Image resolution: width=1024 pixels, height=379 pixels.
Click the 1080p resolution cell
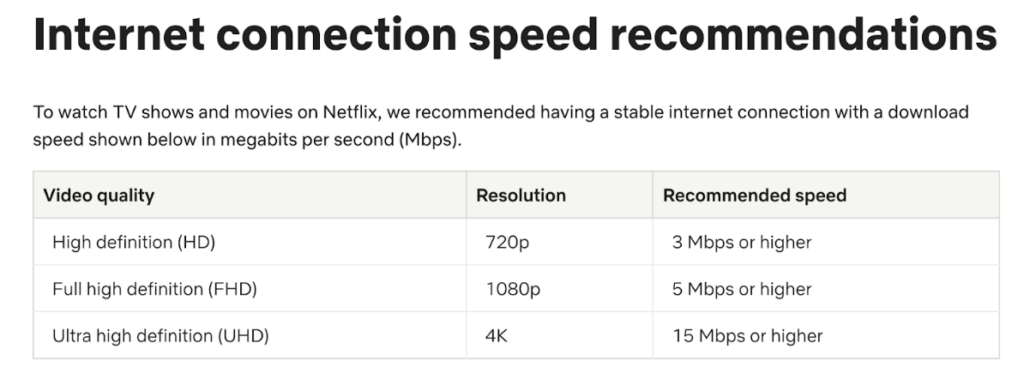tap(559, 289)
